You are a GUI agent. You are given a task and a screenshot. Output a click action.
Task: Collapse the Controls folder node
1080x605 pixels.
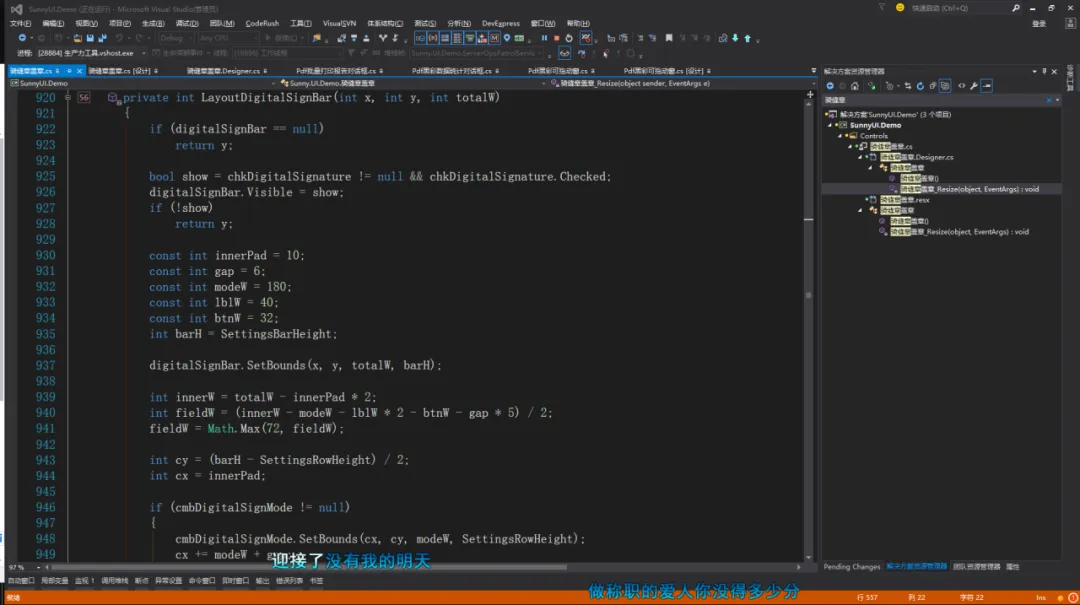click(840, 136)
